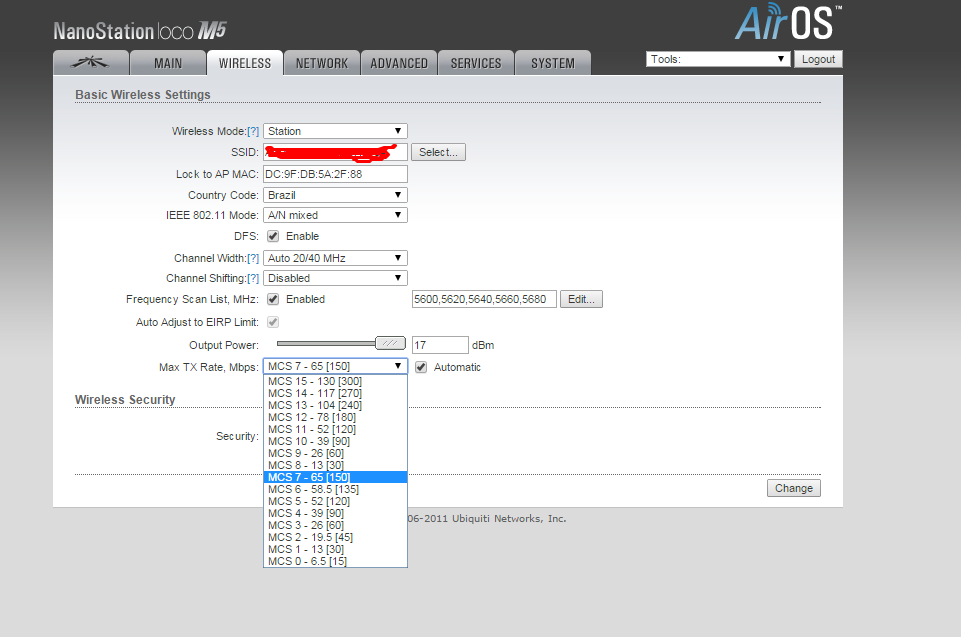Click the Output Power slider handle
Viewport: 961px width, 637px height.
tap(390, 343)
